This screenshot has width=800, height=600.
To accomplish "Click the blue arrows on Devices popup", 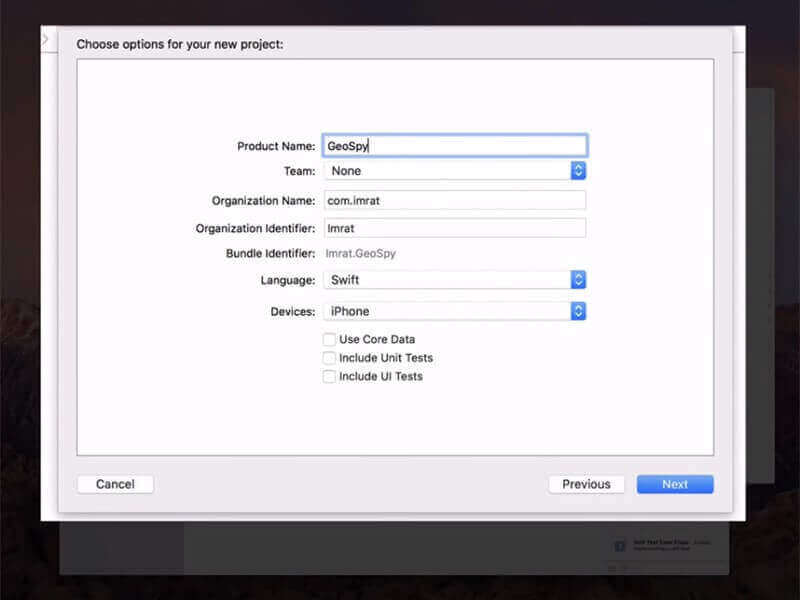I will (578, 311).
